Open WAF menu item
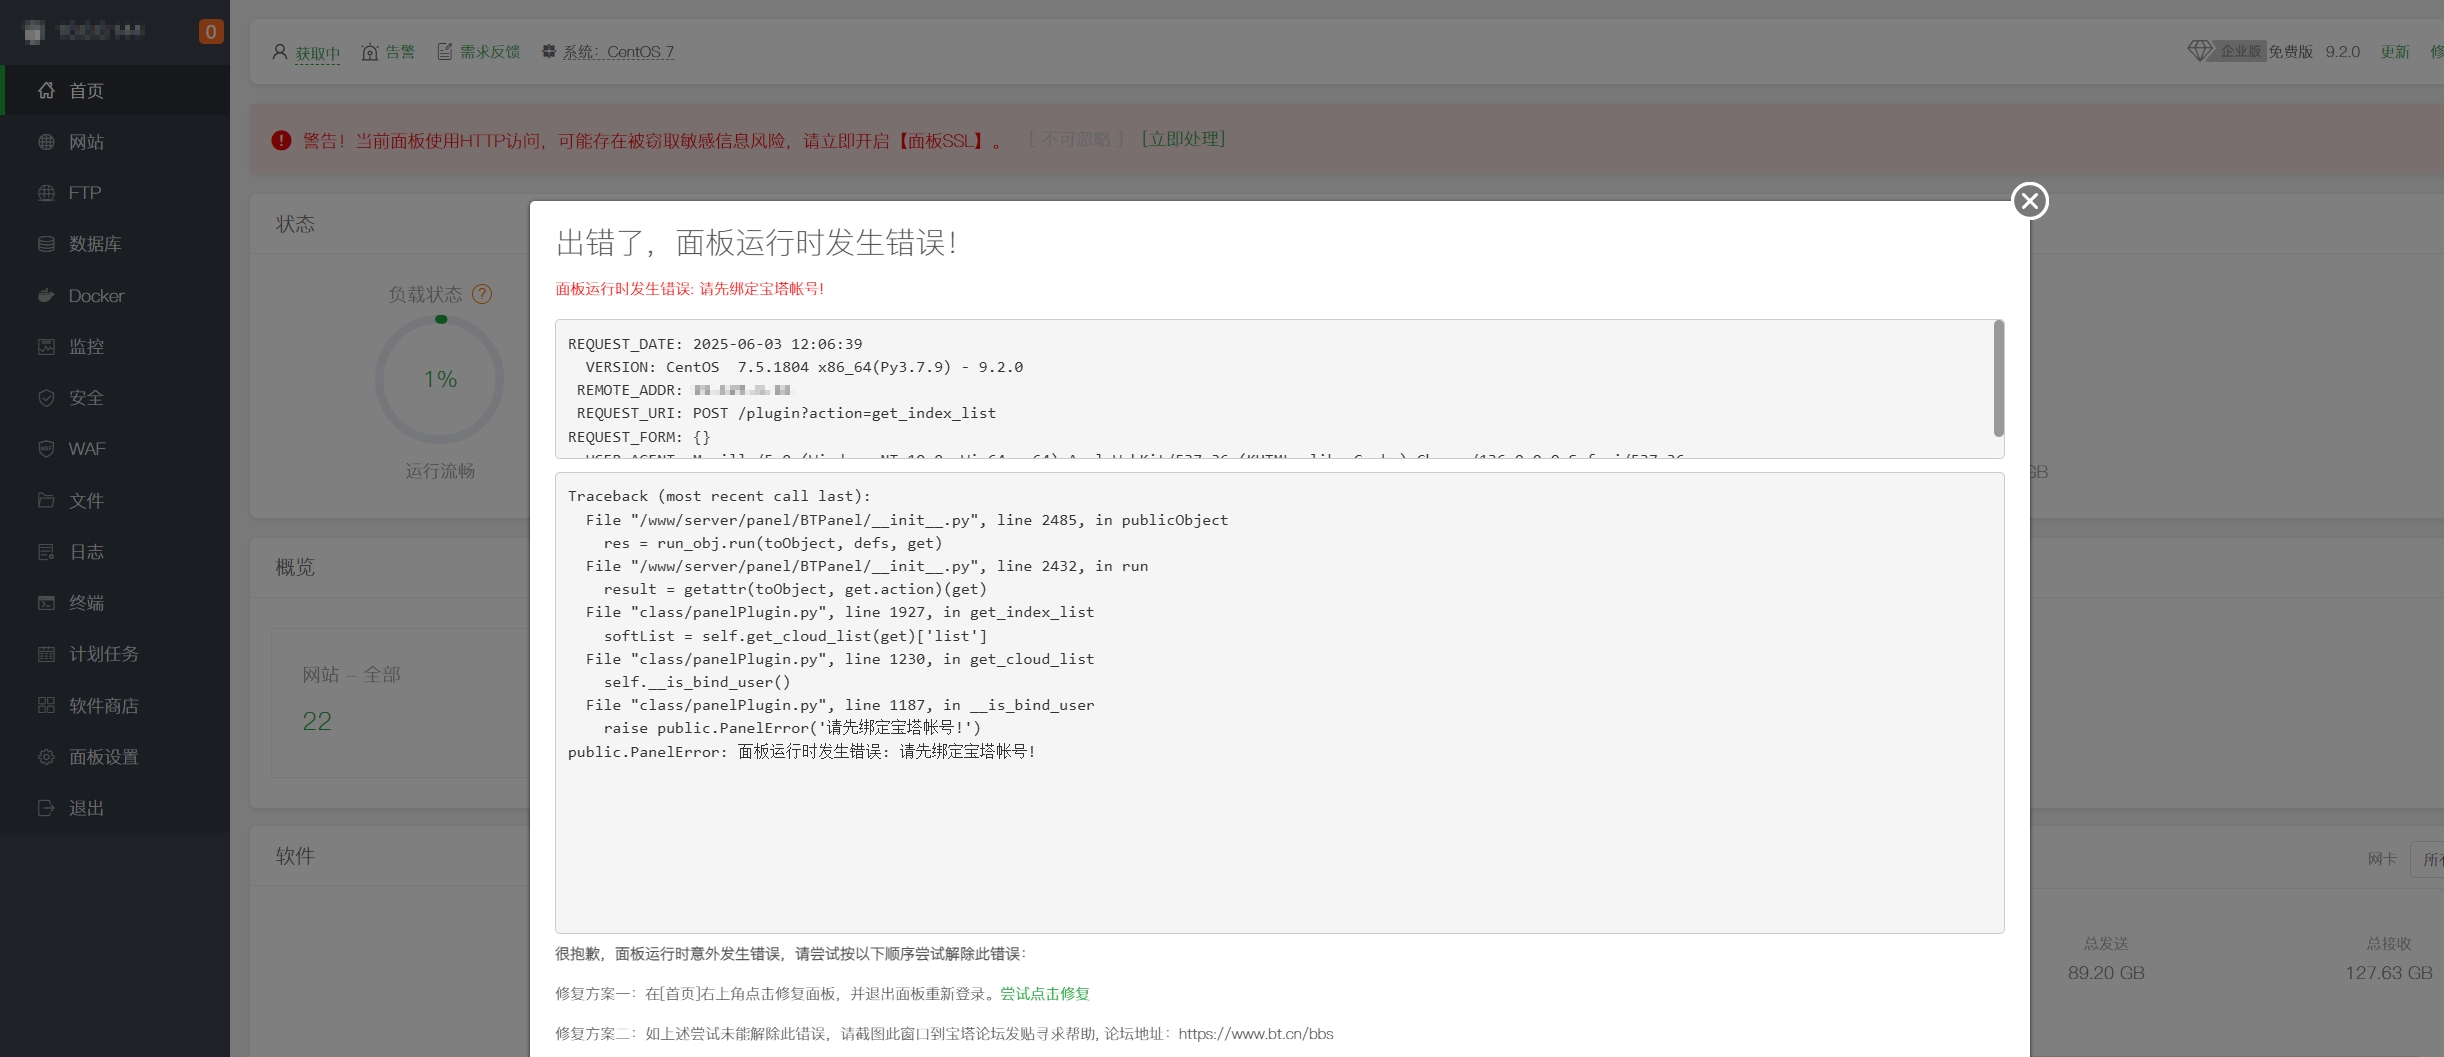2444x1057 pixels. point(115,449)
